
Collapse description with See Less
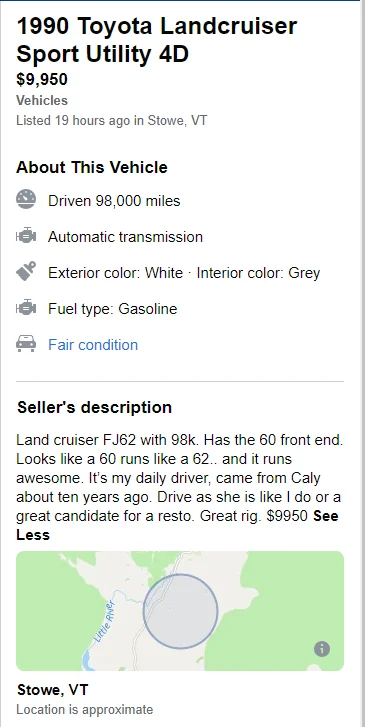(x=177, y=525)
